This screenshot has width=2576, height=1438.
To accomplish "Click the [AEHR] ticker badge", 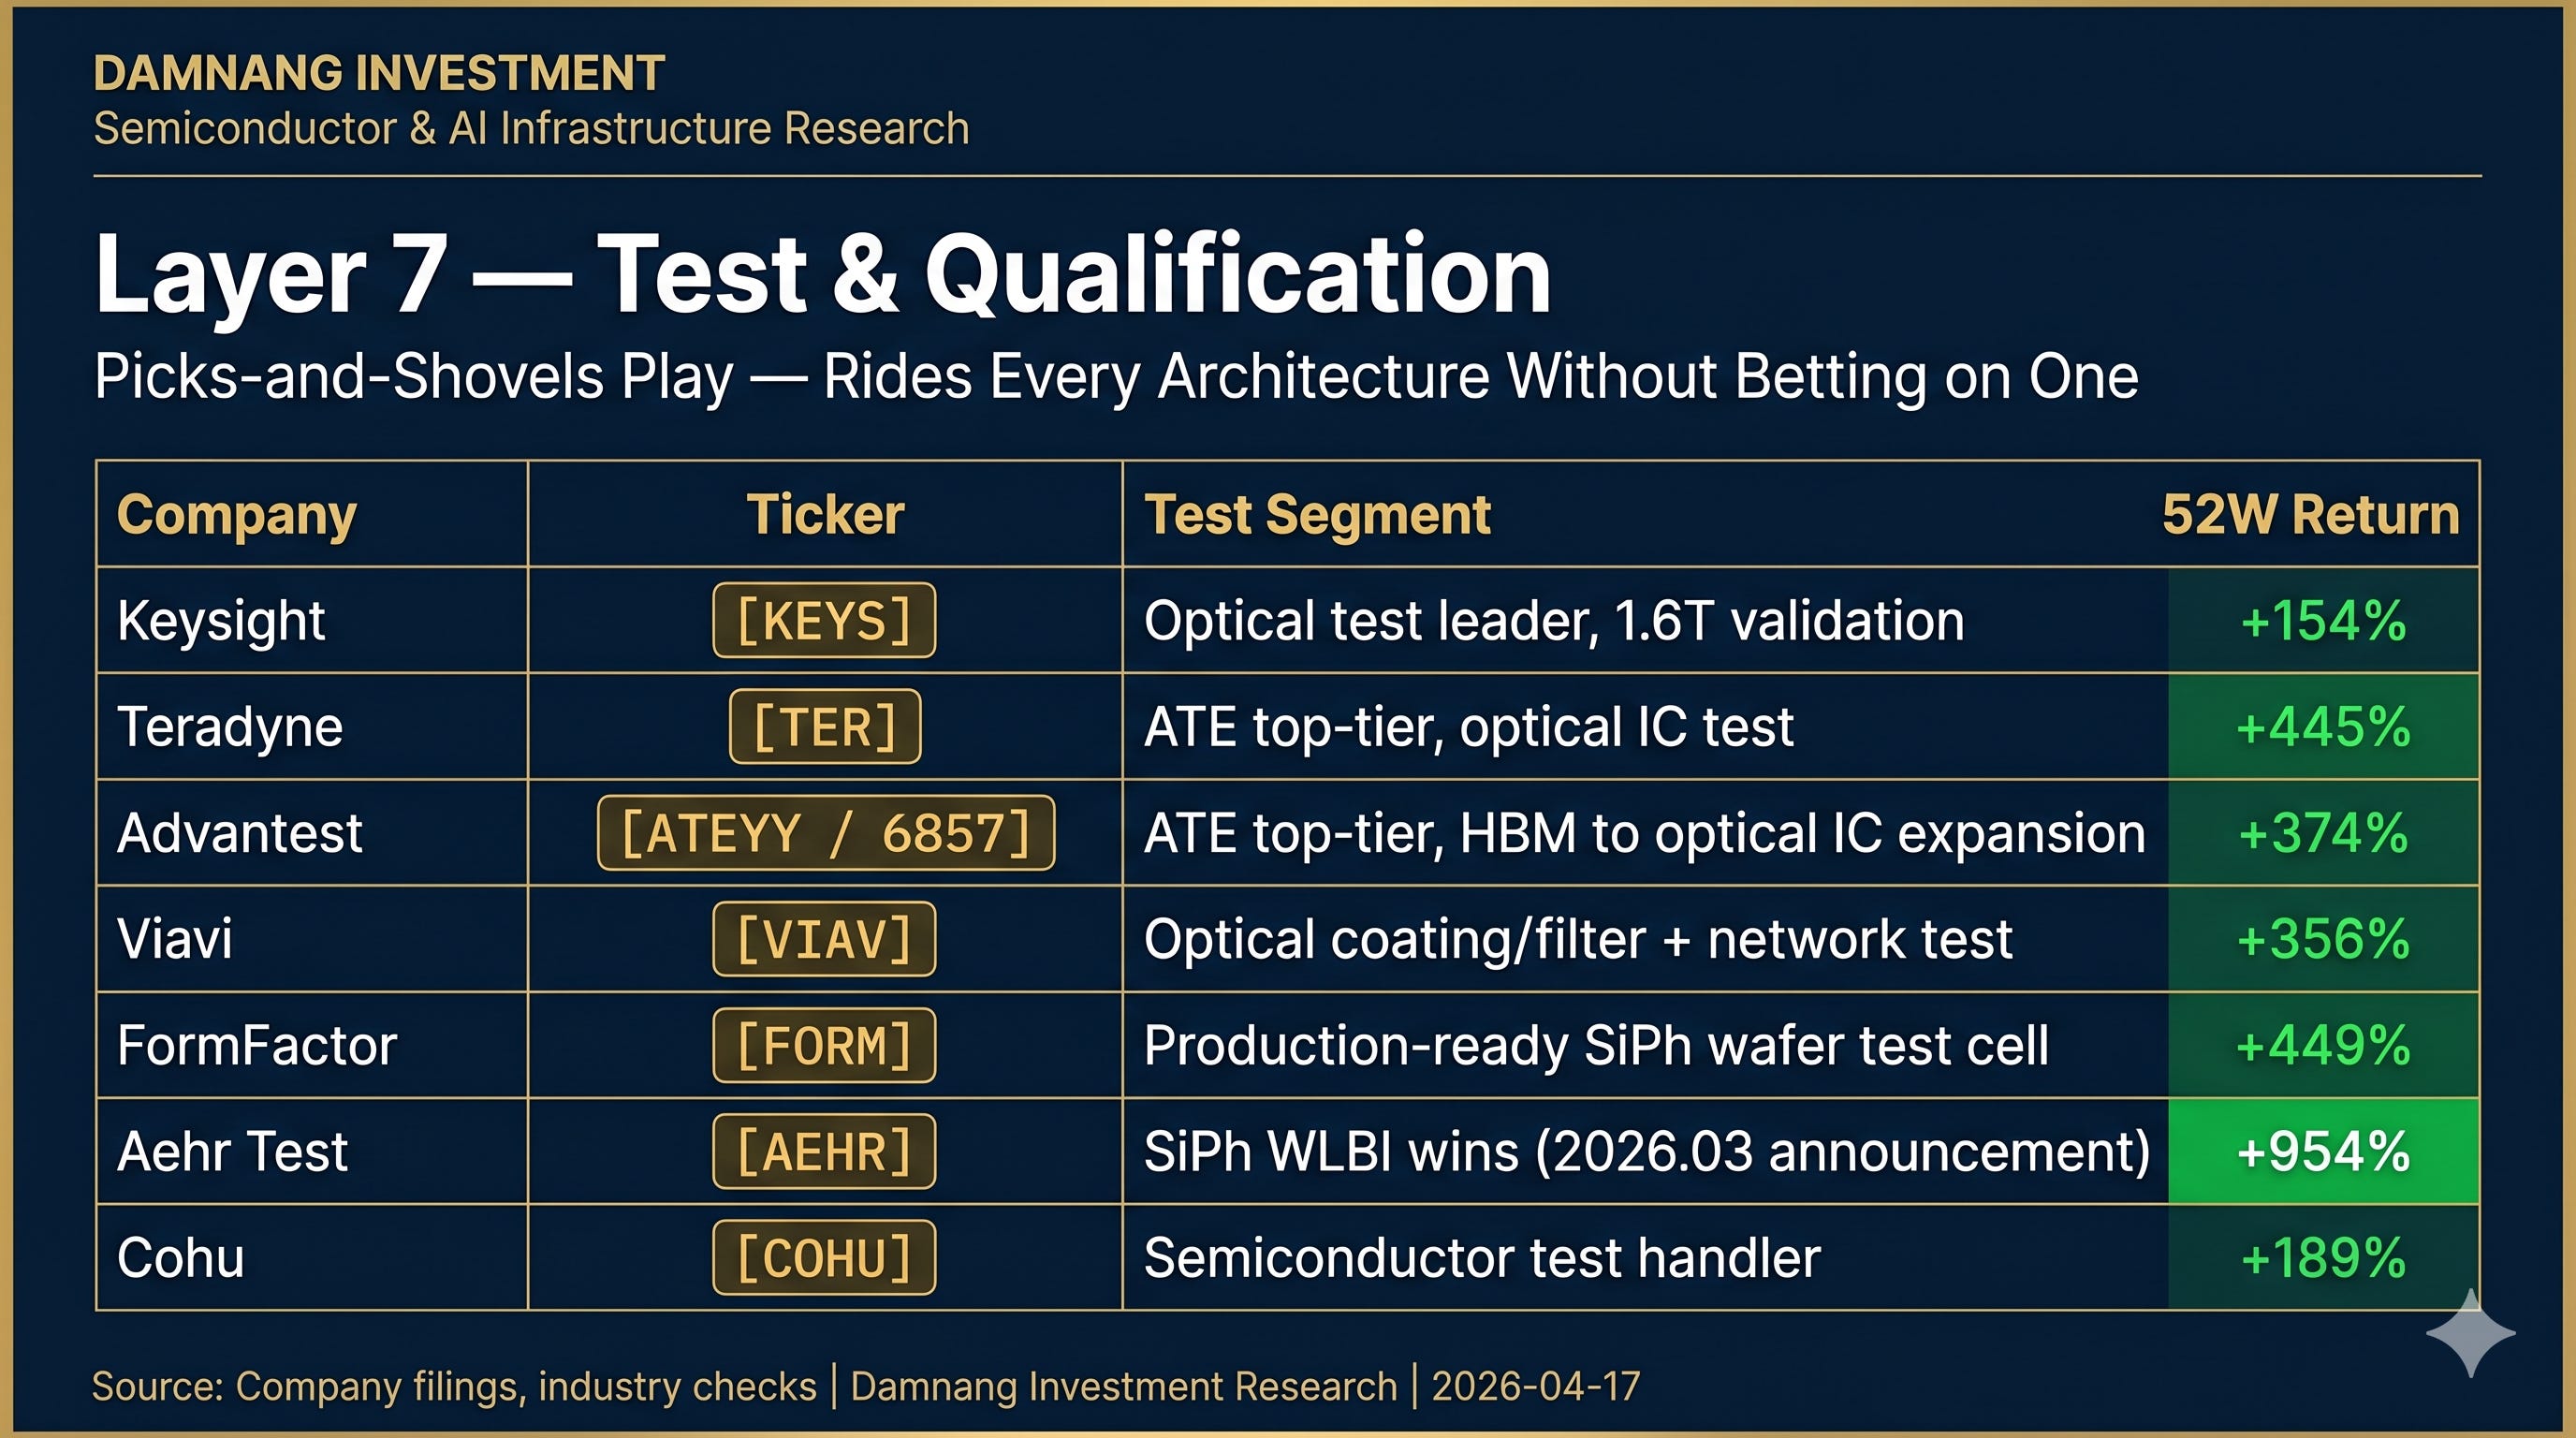I will (x=824, y=1151).
